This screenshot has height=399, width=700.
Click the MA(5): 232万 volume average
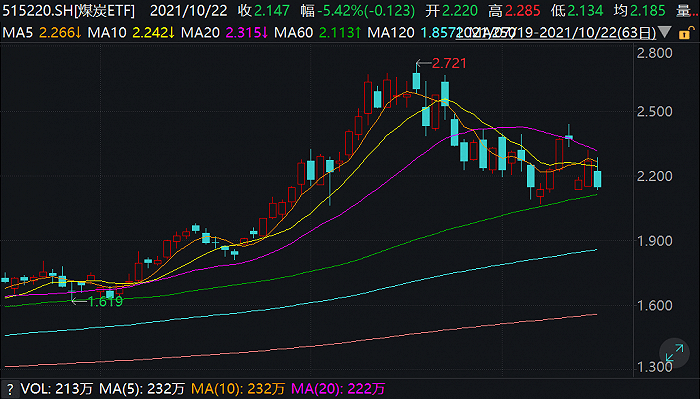point(142,389)
